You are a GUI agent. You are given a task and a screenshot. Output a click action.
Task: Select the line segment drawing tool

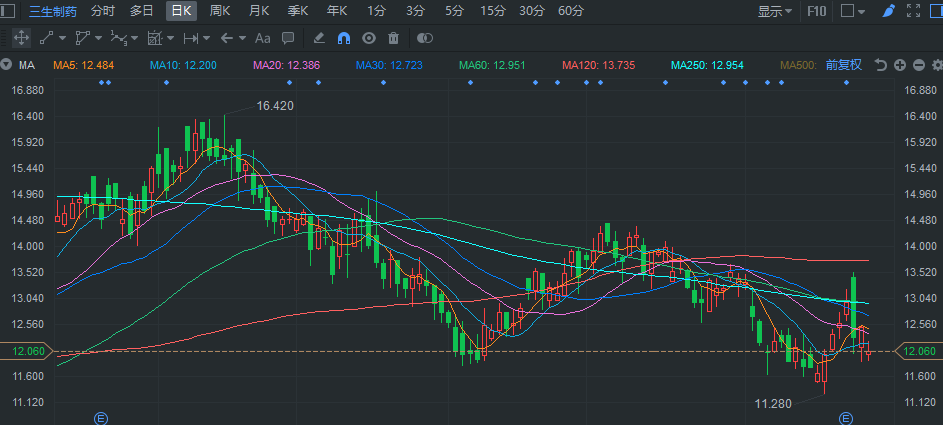(46, 38)
